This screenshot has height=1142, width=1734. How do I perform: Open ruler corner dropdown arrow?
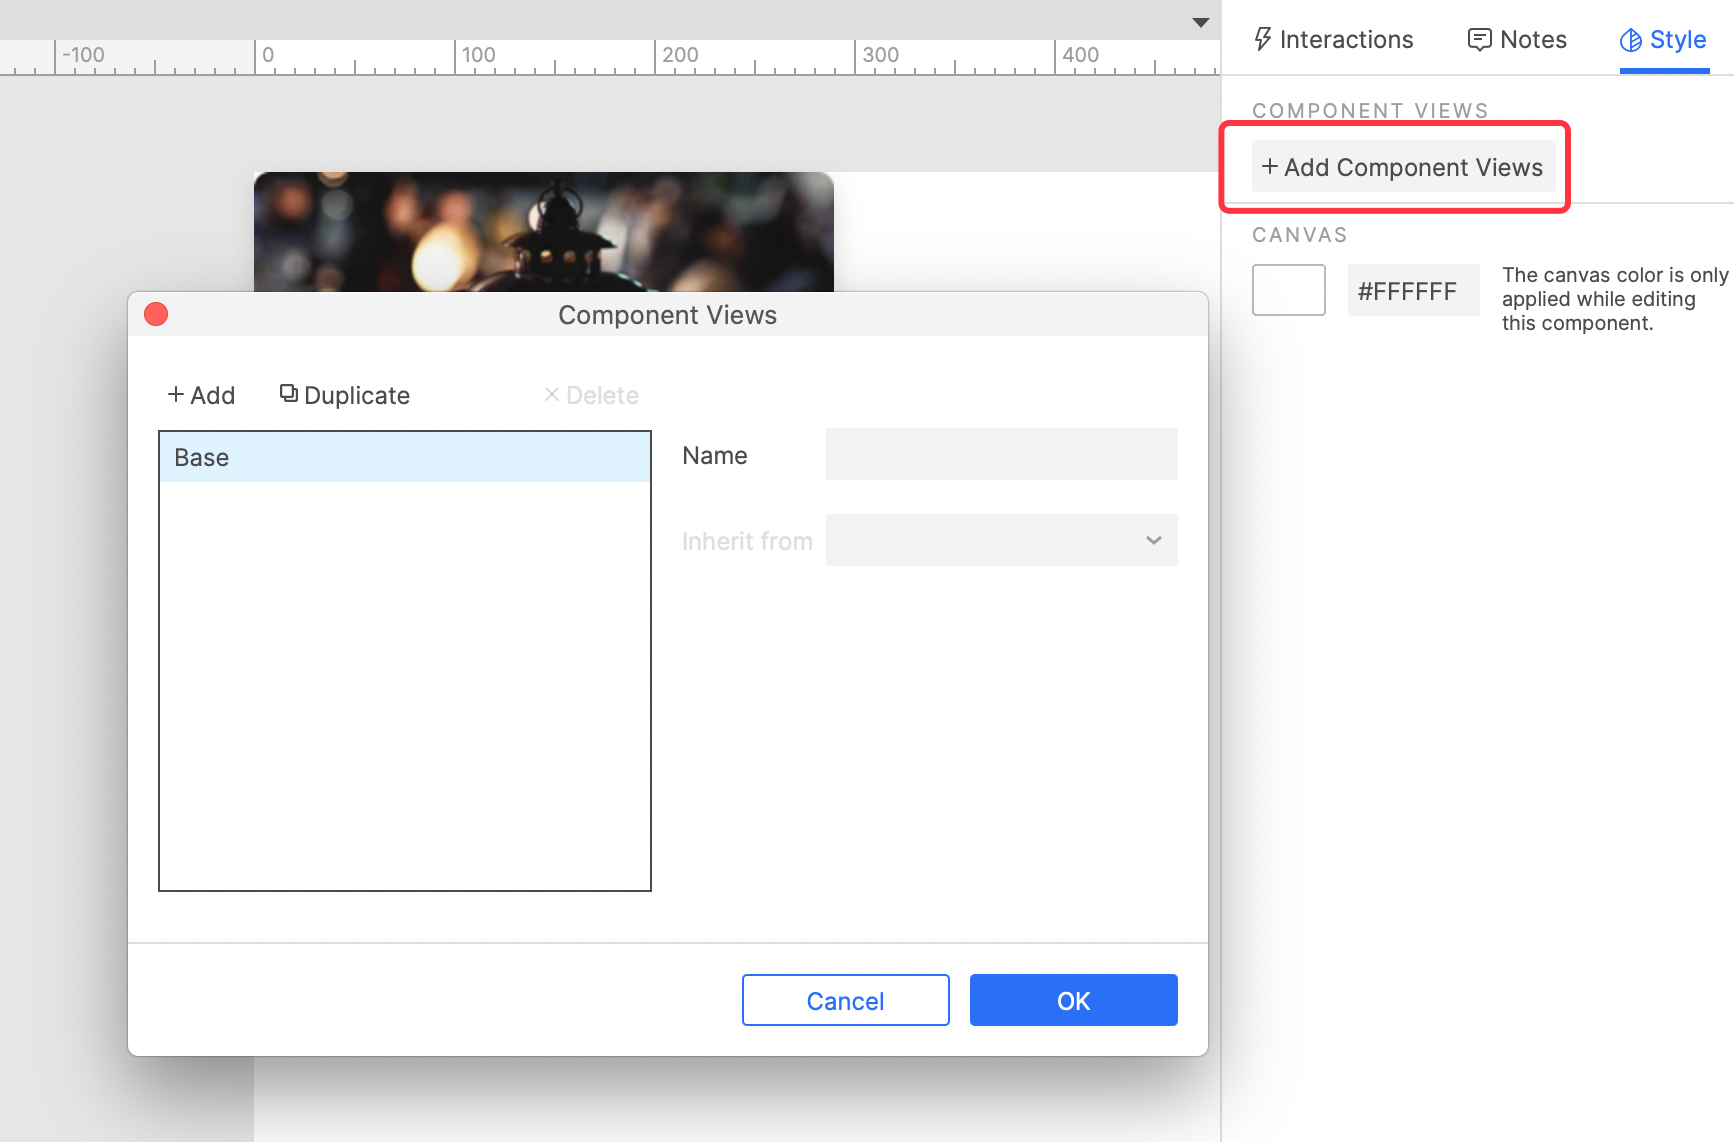(x=1201, y=22)
